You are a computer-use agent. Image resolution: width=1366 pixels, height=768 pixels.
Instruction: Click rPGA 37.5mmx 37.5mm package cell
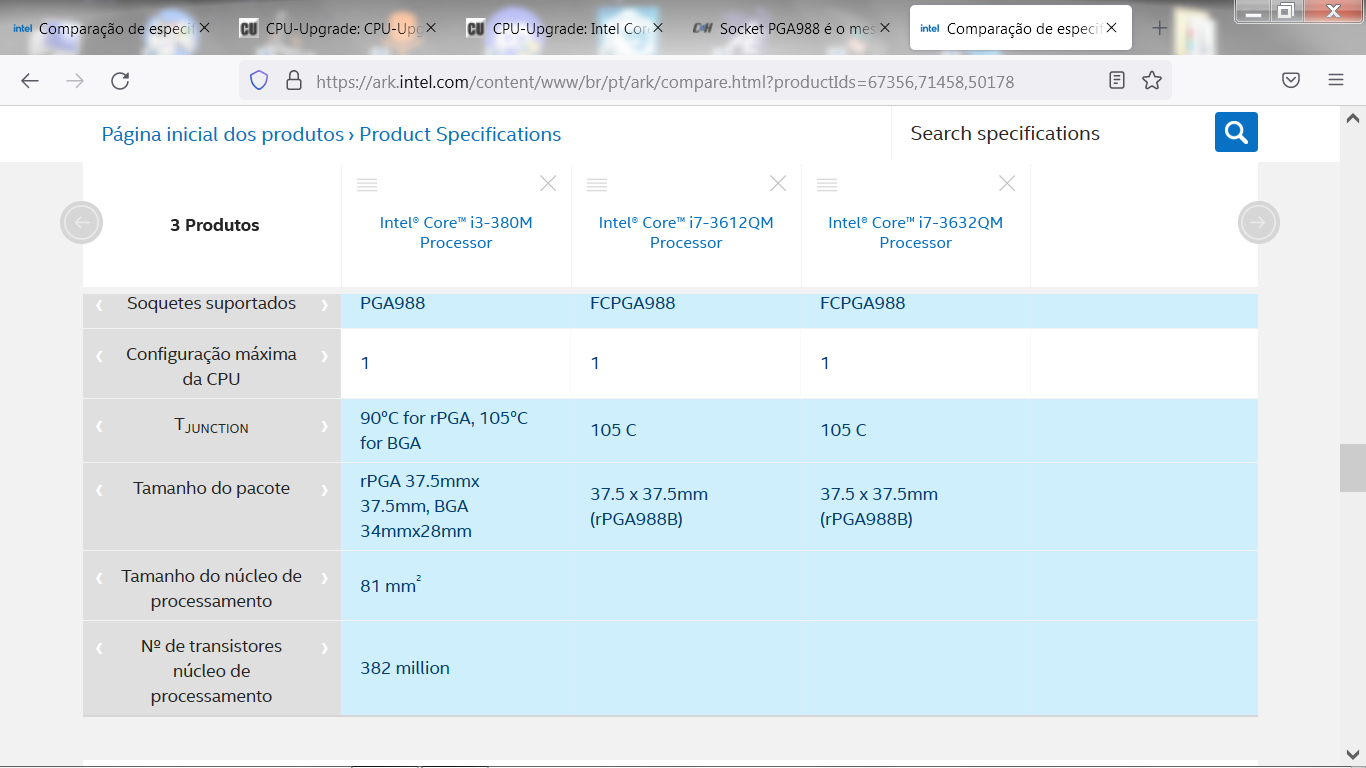(x=420, y=506)
